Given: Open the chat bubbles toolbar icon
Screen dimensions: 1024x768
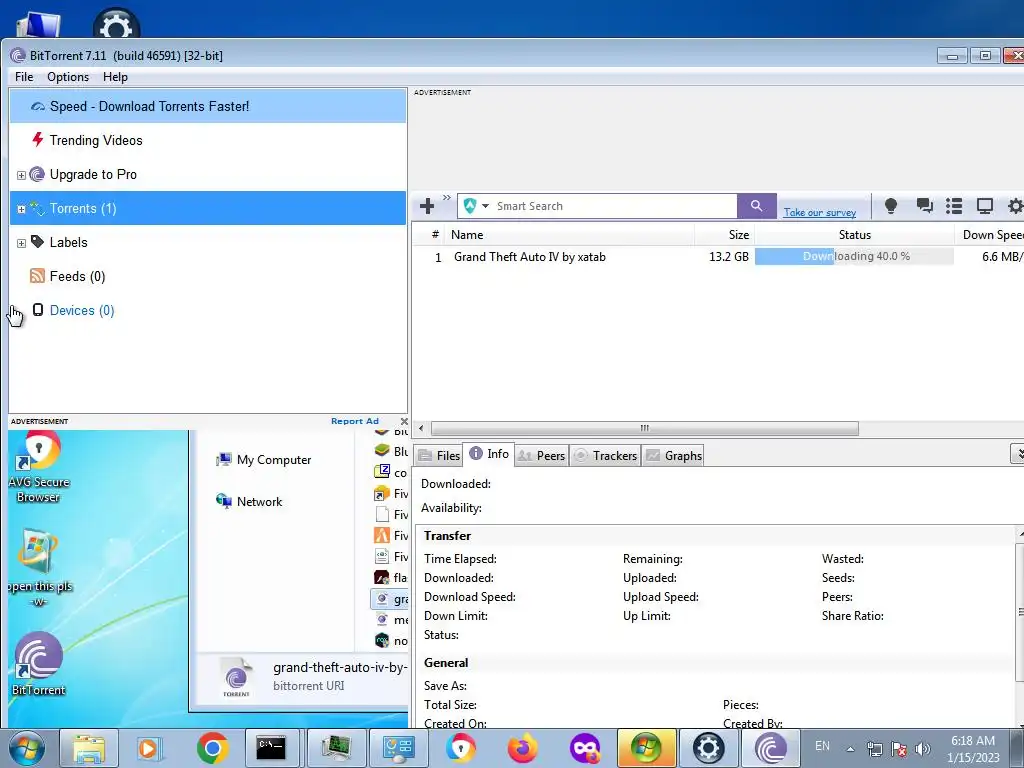Looking at the screenshot, I should pyautogui.click(x=924, y=206).
